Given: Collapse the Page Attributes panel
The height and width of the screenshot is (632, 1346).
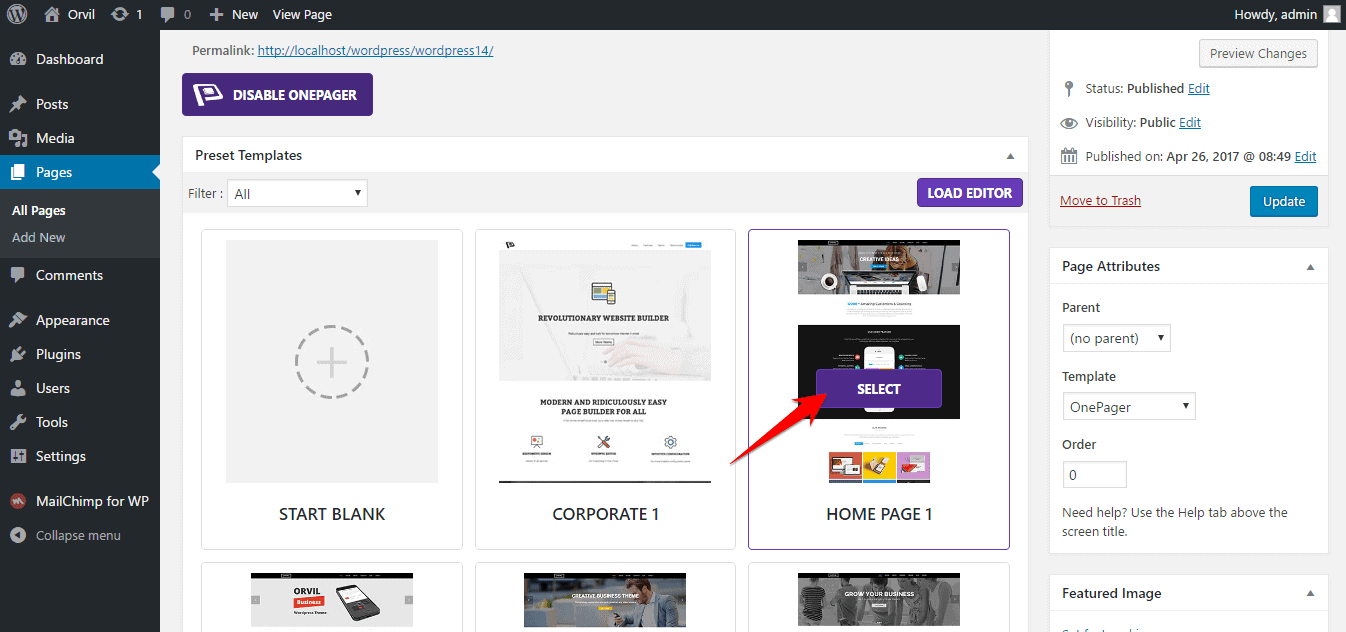Looking at the screenshot, I should (1310, 267).
